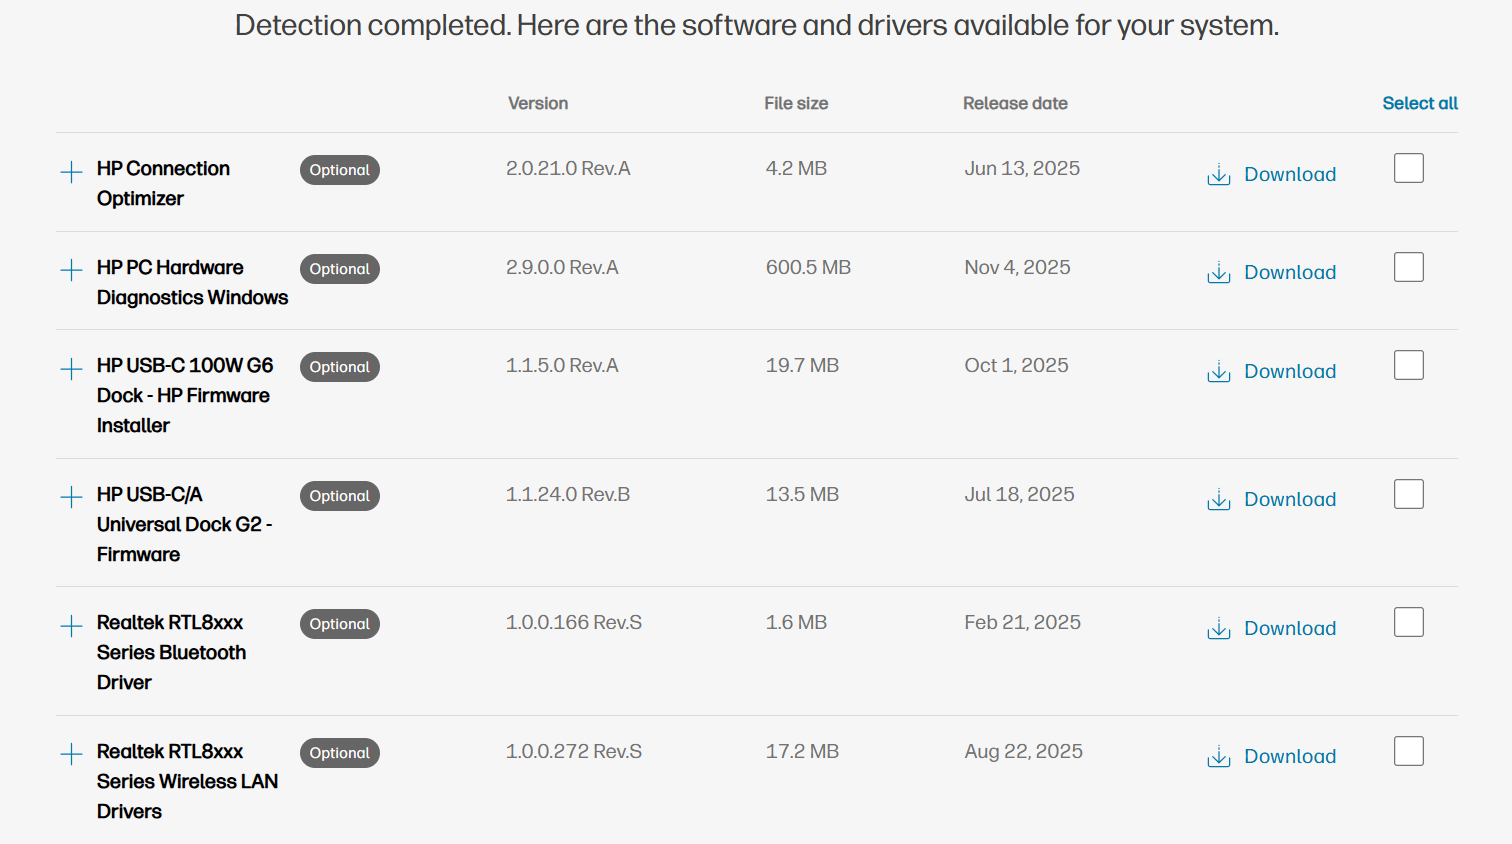1512x844 pixels.
Task: Enable checkbox for HP USB-C/A Universal Dock G2
Action: [1408, 494]
